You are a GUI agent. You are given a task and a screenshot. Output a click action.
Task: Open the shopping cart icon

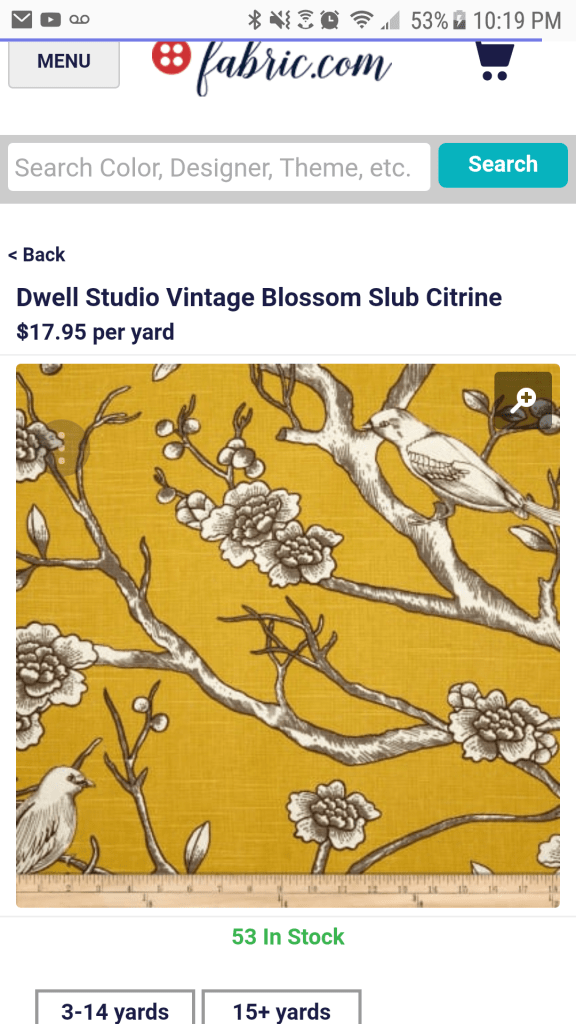pos(494,61)
